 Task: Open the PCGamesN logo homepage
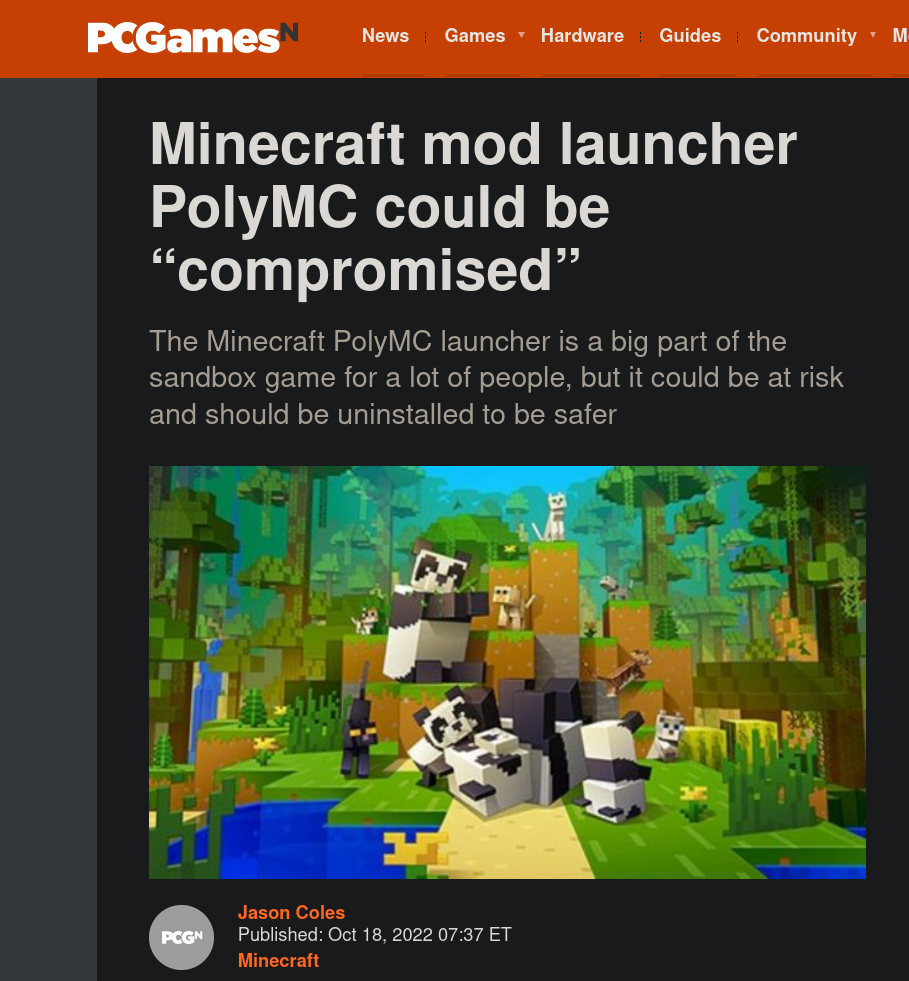click(x=193, y=38)
